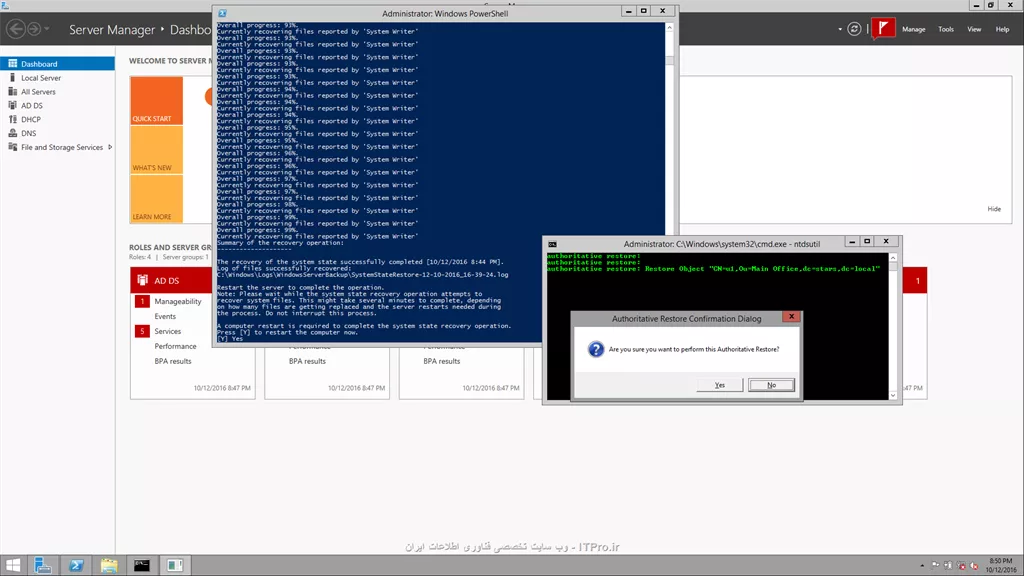The height and width of the screenshot is (576, 1024).
Task: Click the DNS sidebar icon
Action: 12,133
